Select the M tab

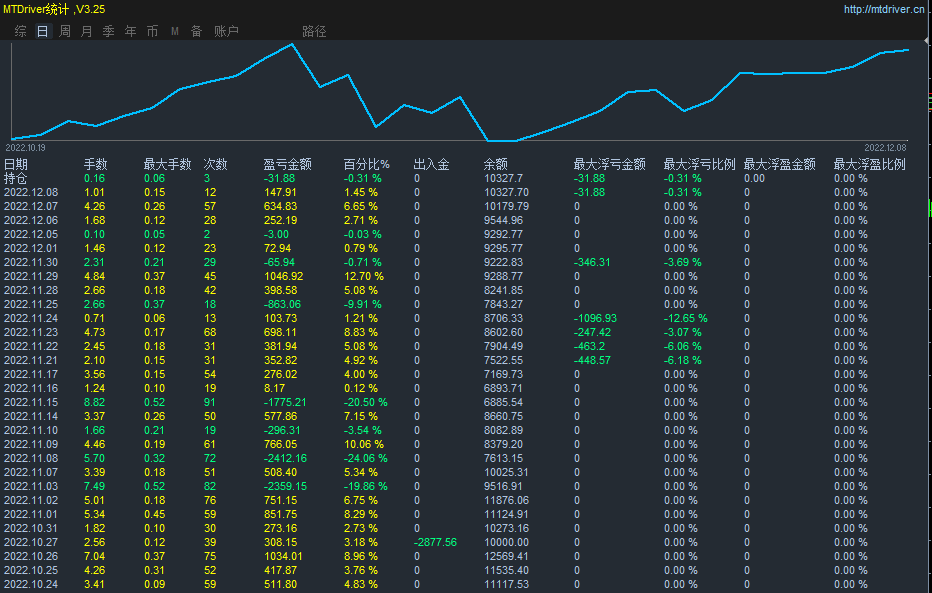[x=175, y=31]
